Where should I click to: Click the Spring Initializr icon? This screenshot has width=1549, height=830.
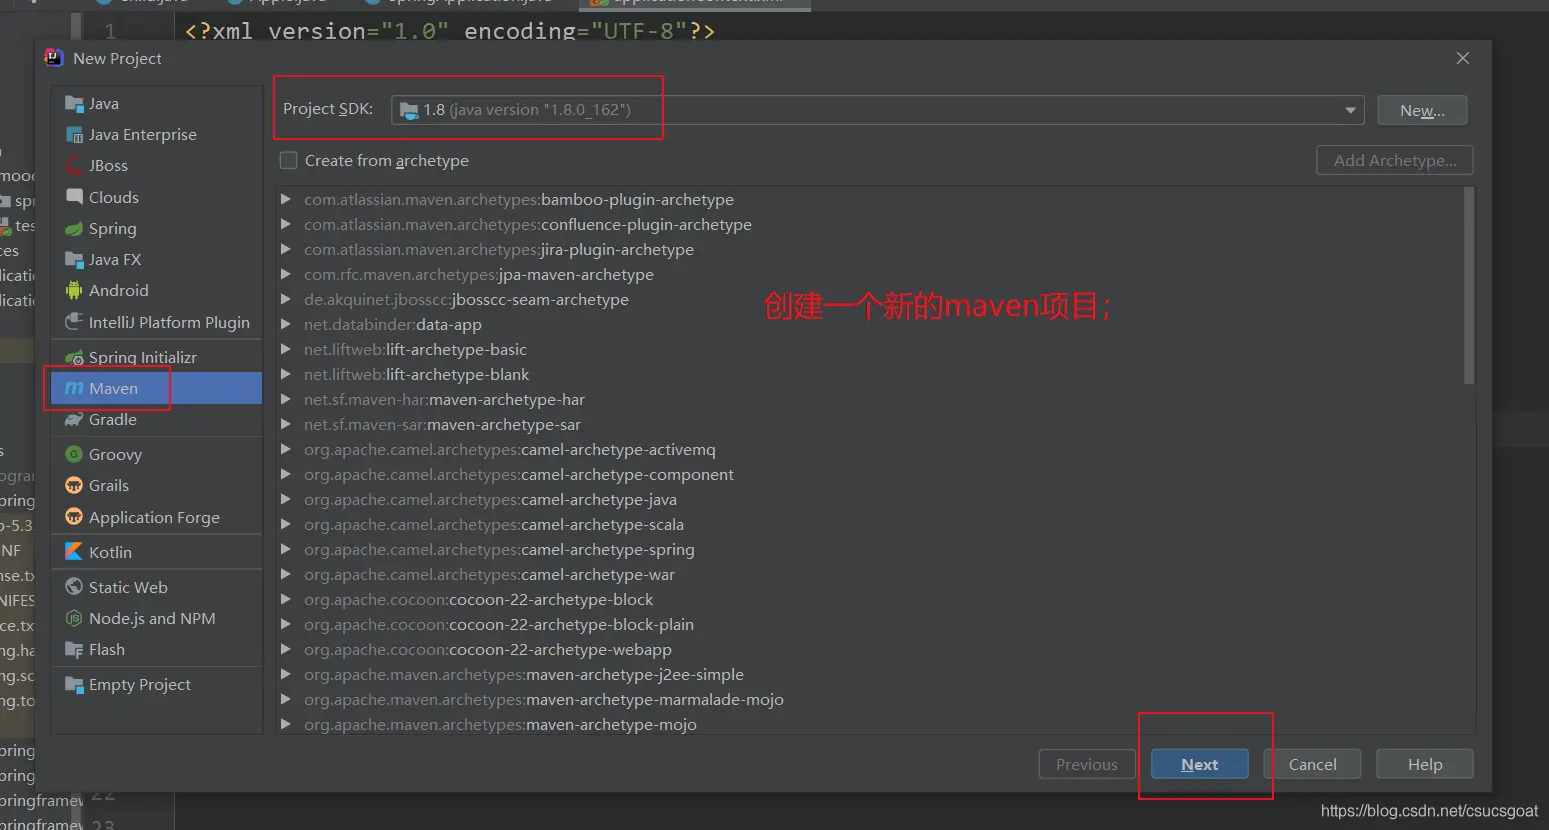74,357
